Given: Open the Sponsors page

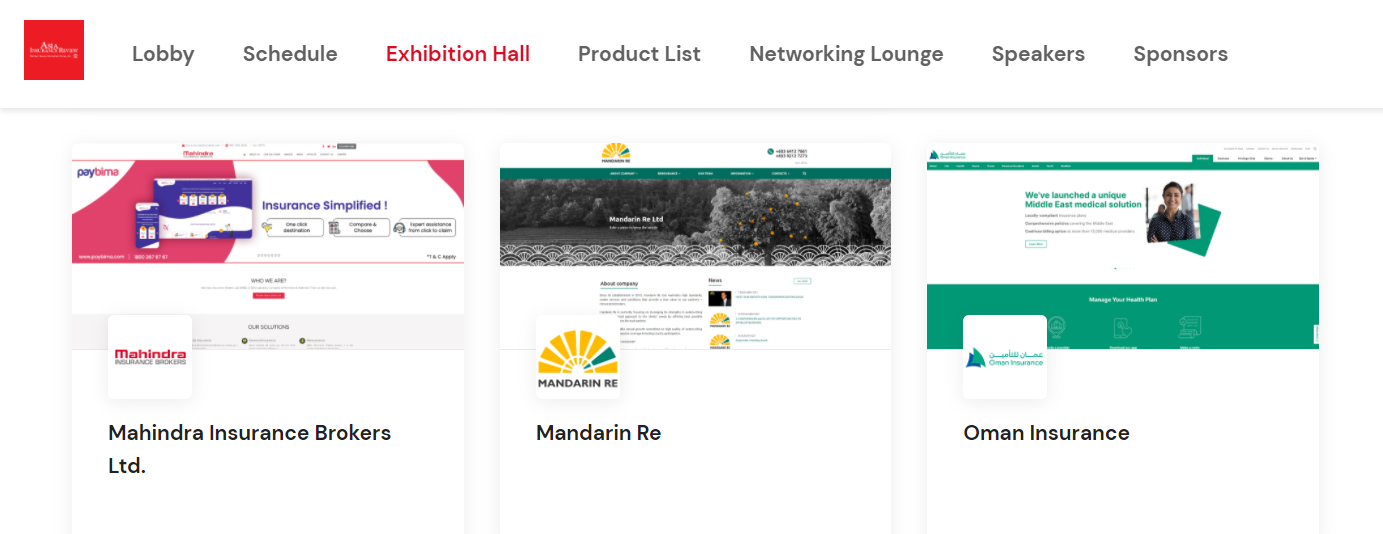Looking at the screenshot, I should [1180, 54].
